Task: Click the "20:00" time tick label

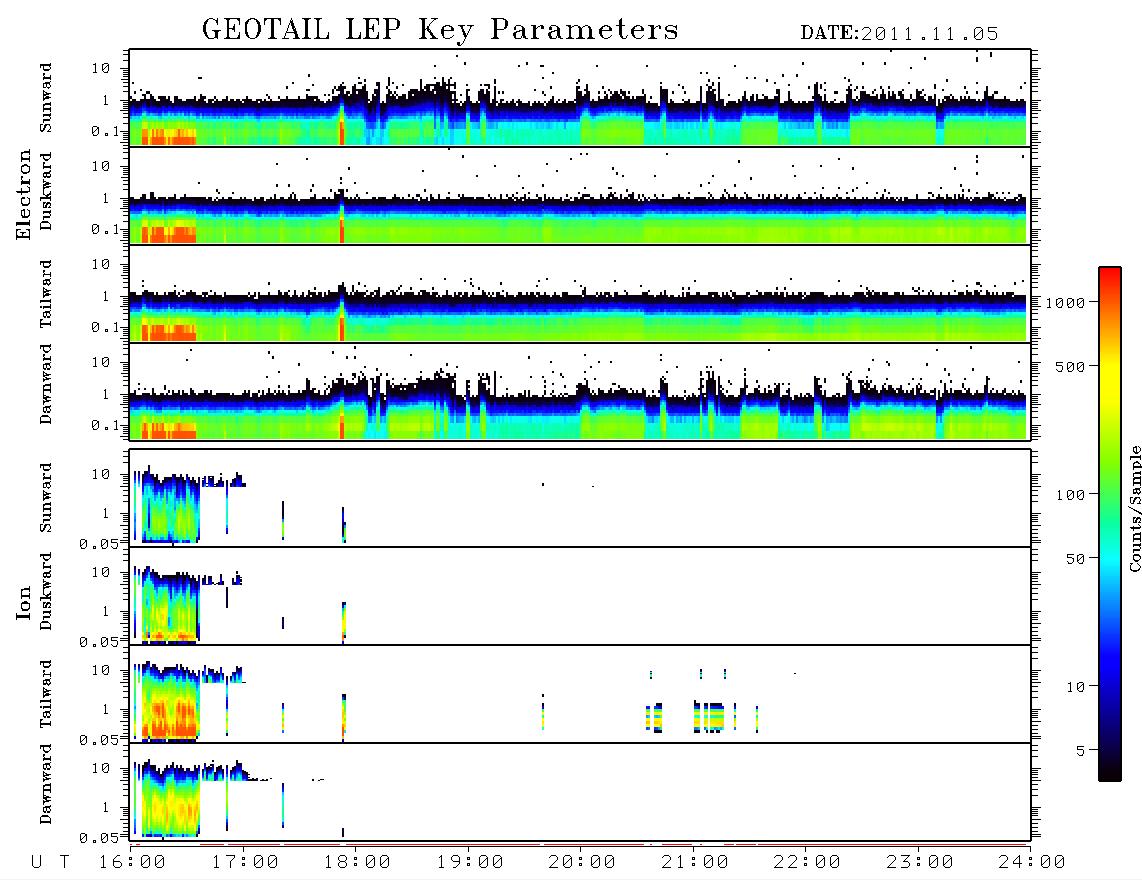Action: tap(582, 863)
